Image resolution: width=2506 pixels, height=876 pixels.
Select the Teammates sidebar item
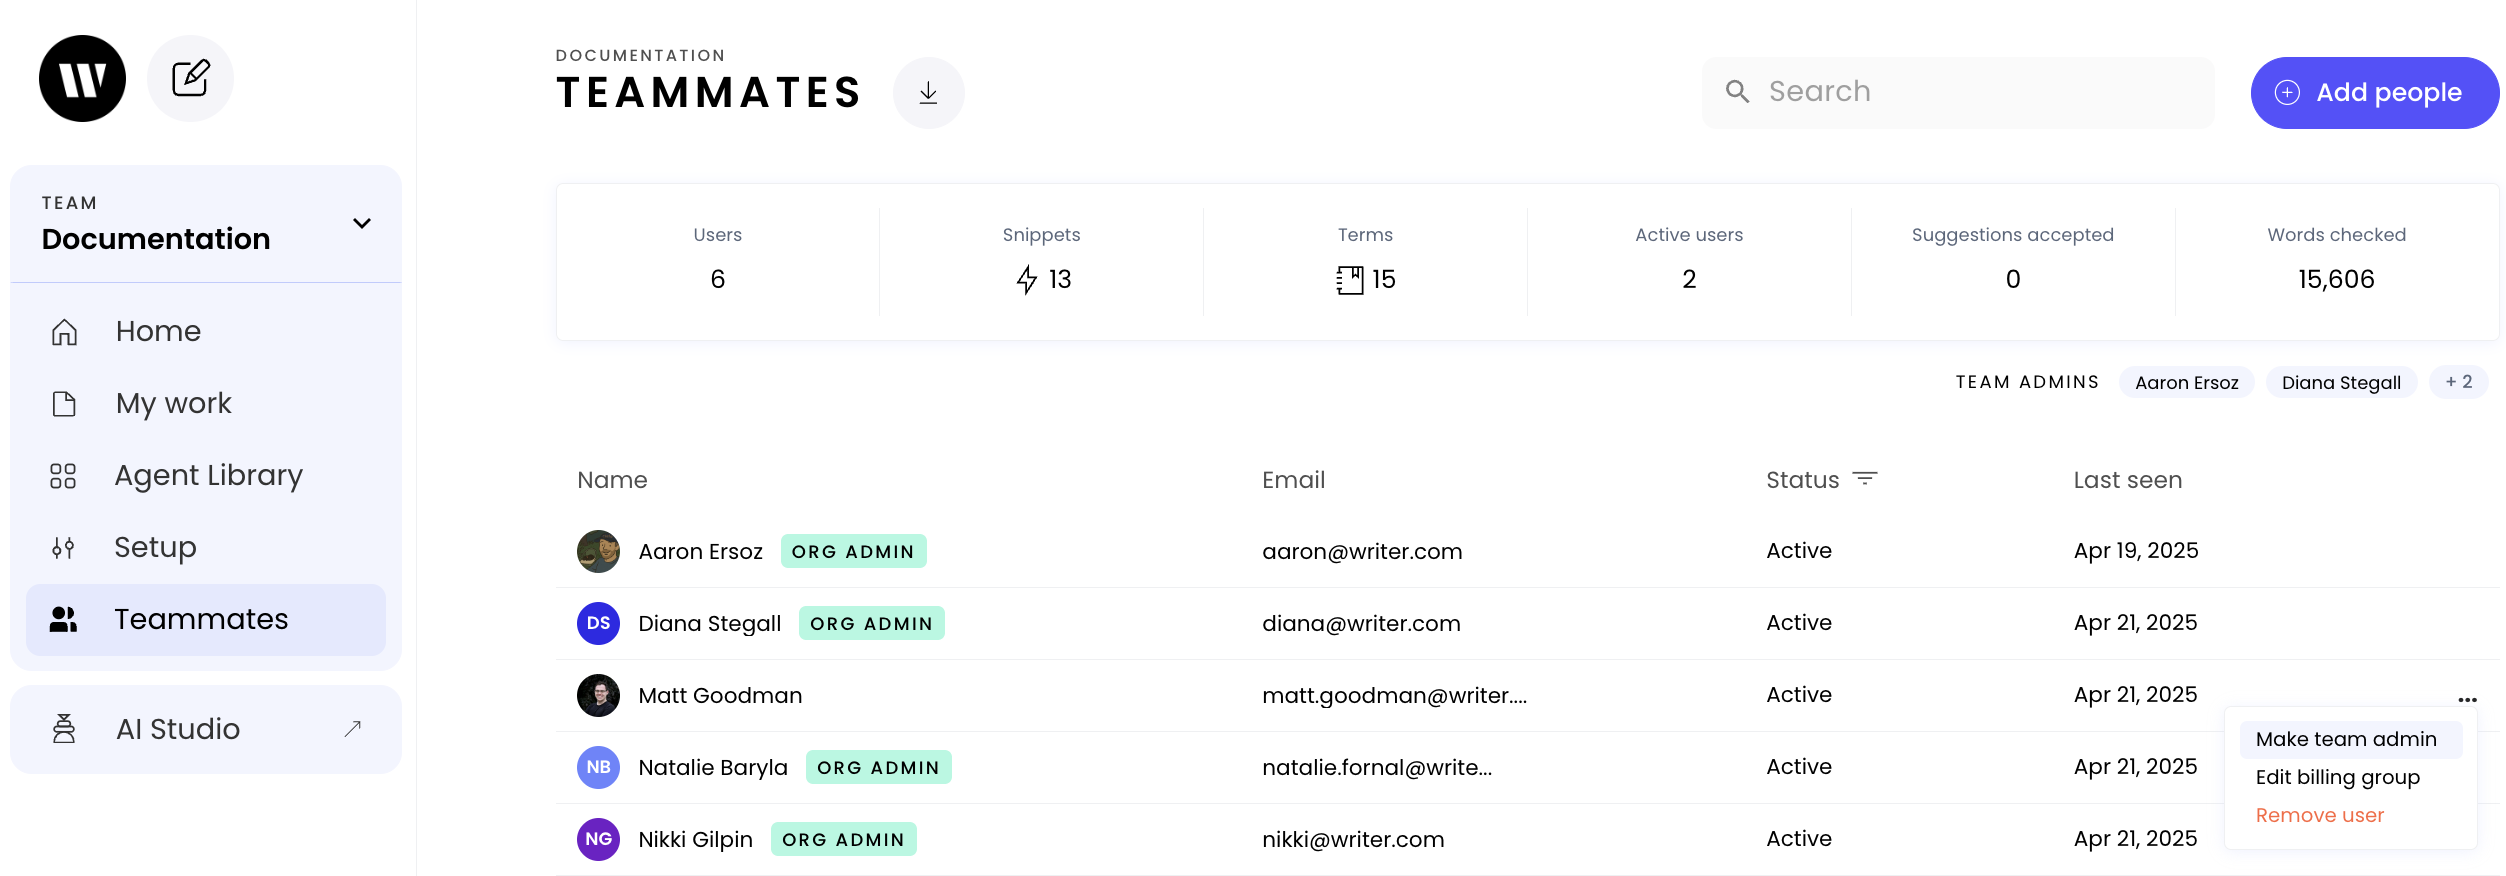click(x=206, y=619)
